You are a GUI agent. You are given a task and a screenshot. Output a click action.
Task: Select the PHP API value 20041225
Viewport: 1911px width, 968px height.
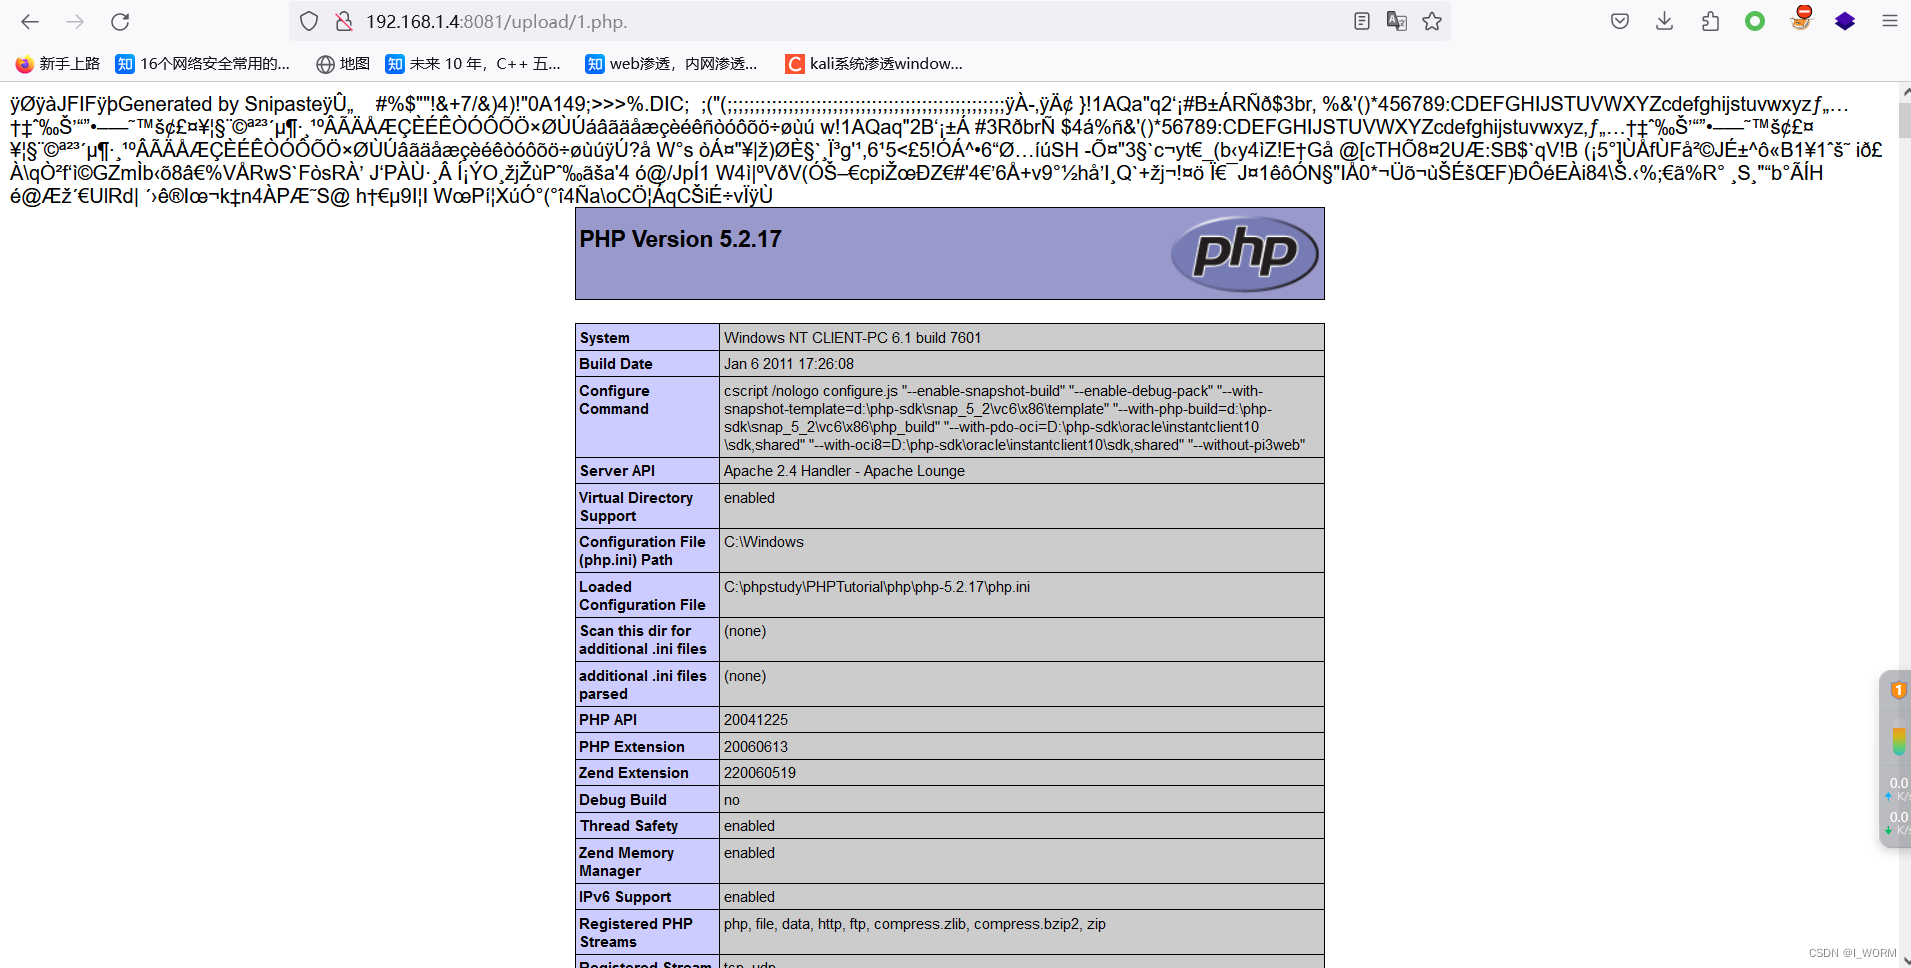coord(756,720)
